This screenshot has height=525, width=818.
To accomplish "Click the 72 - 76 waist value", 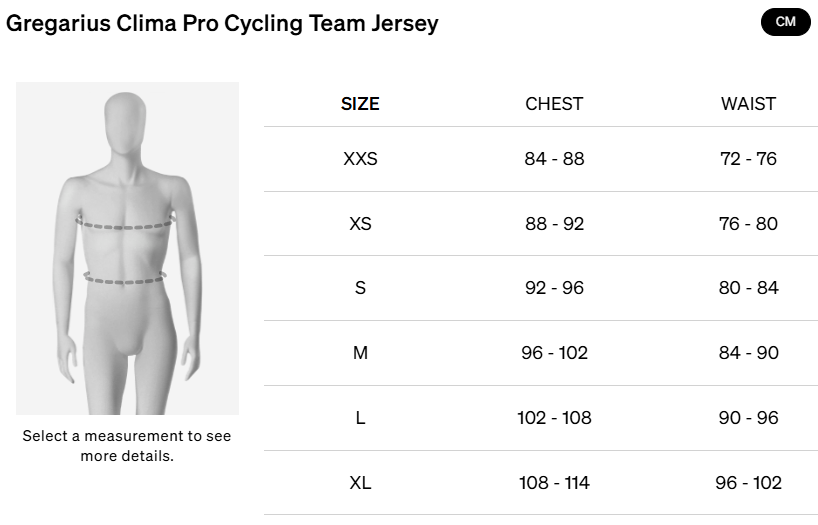I will (x=748, y=159).
